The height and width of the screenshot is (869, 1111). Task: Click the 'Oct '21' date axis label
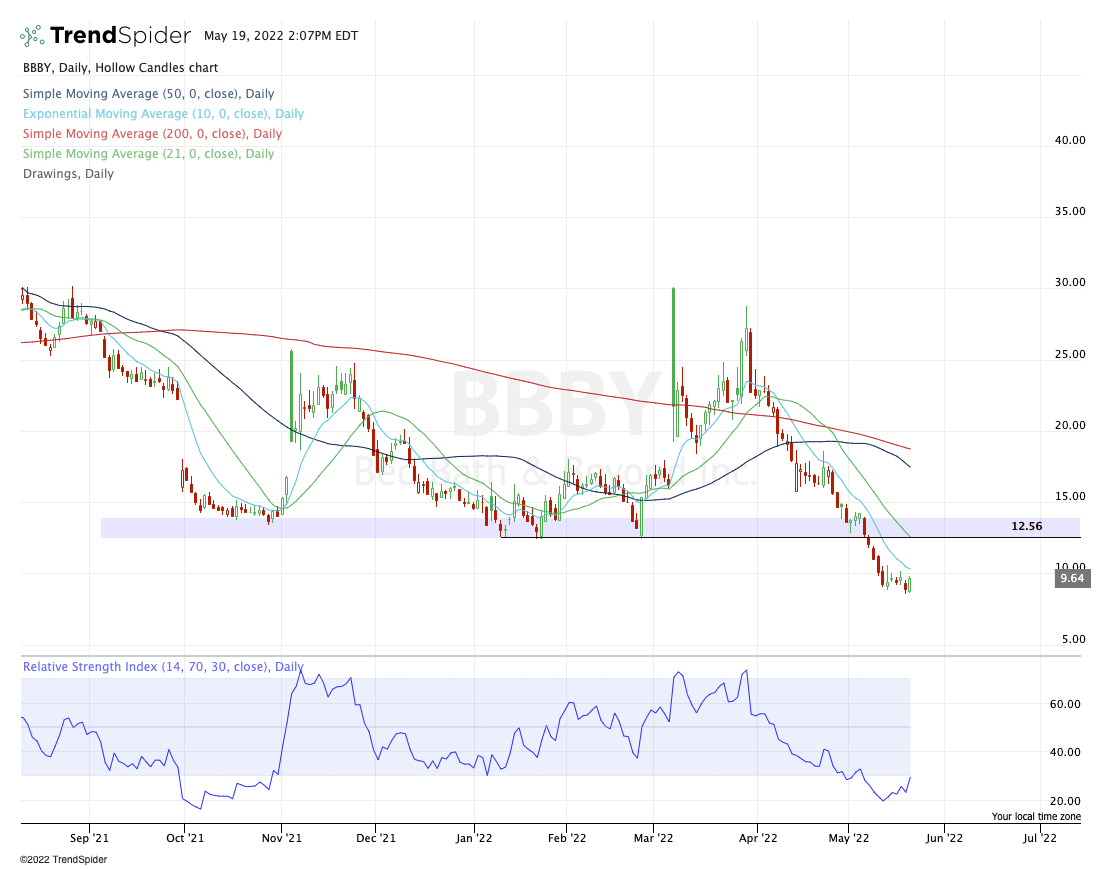(x=185, y=839)
